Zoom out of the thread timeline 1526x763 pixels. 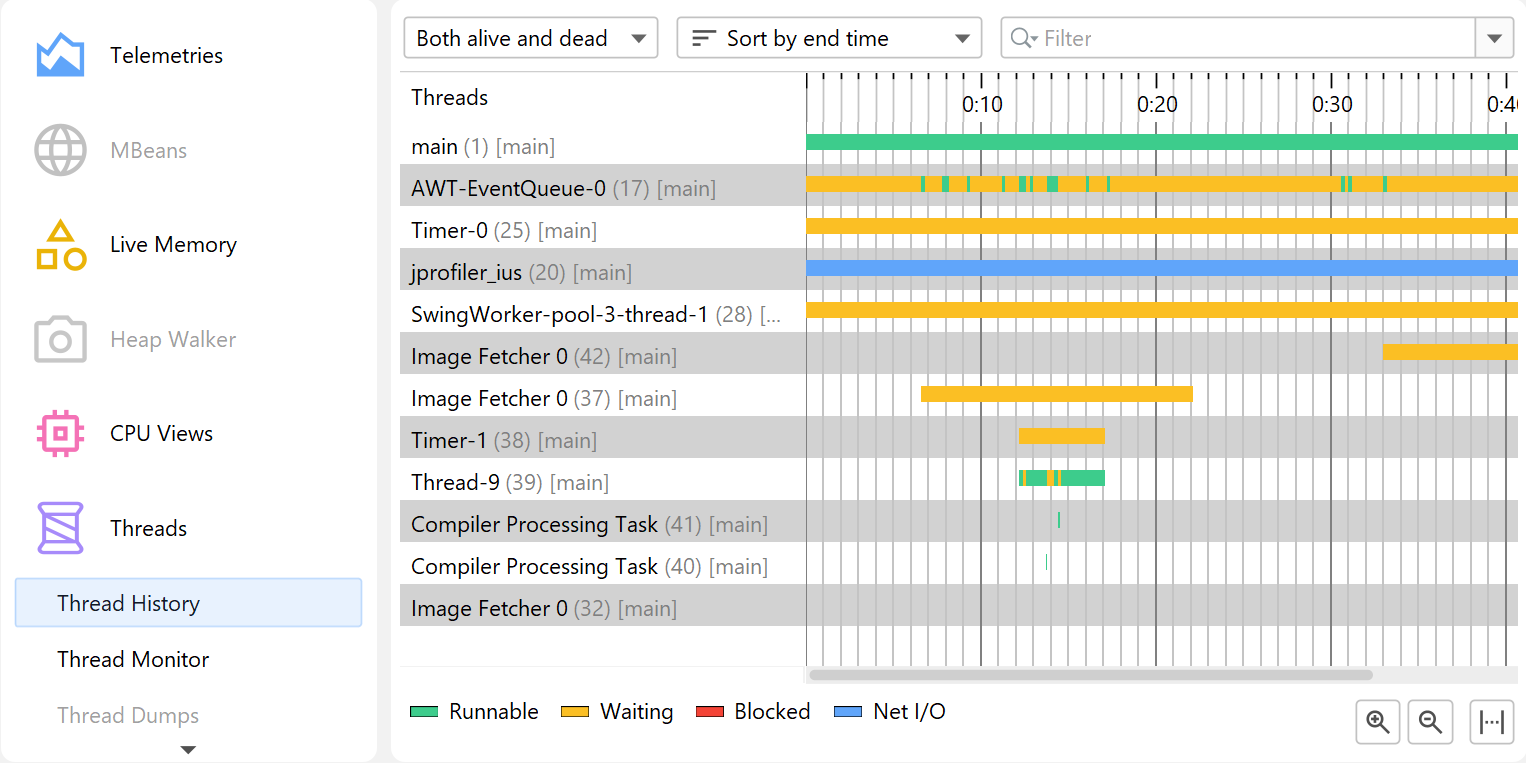tap(1430, 722)
